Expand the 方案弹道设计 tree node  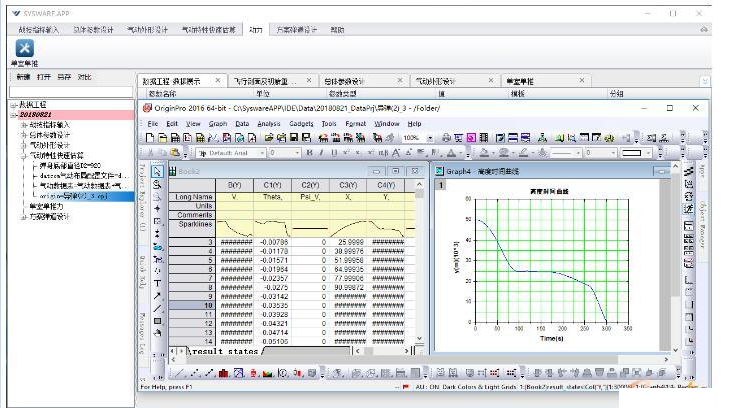click(x=23, y=217)
